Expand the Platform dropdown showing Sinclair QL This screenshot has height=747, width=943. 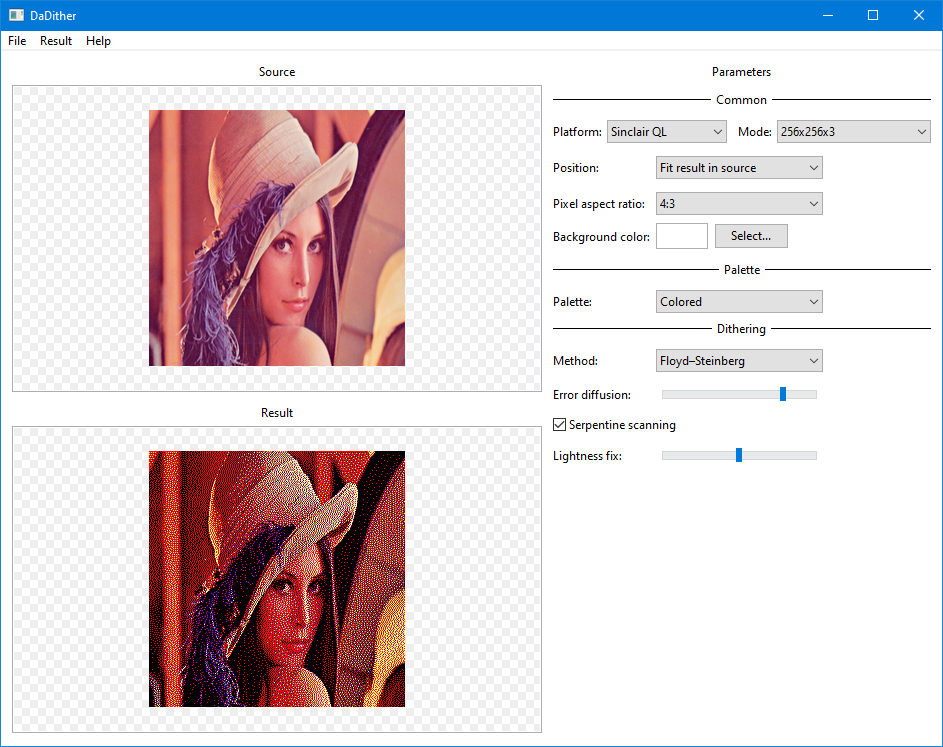(666, 132)
